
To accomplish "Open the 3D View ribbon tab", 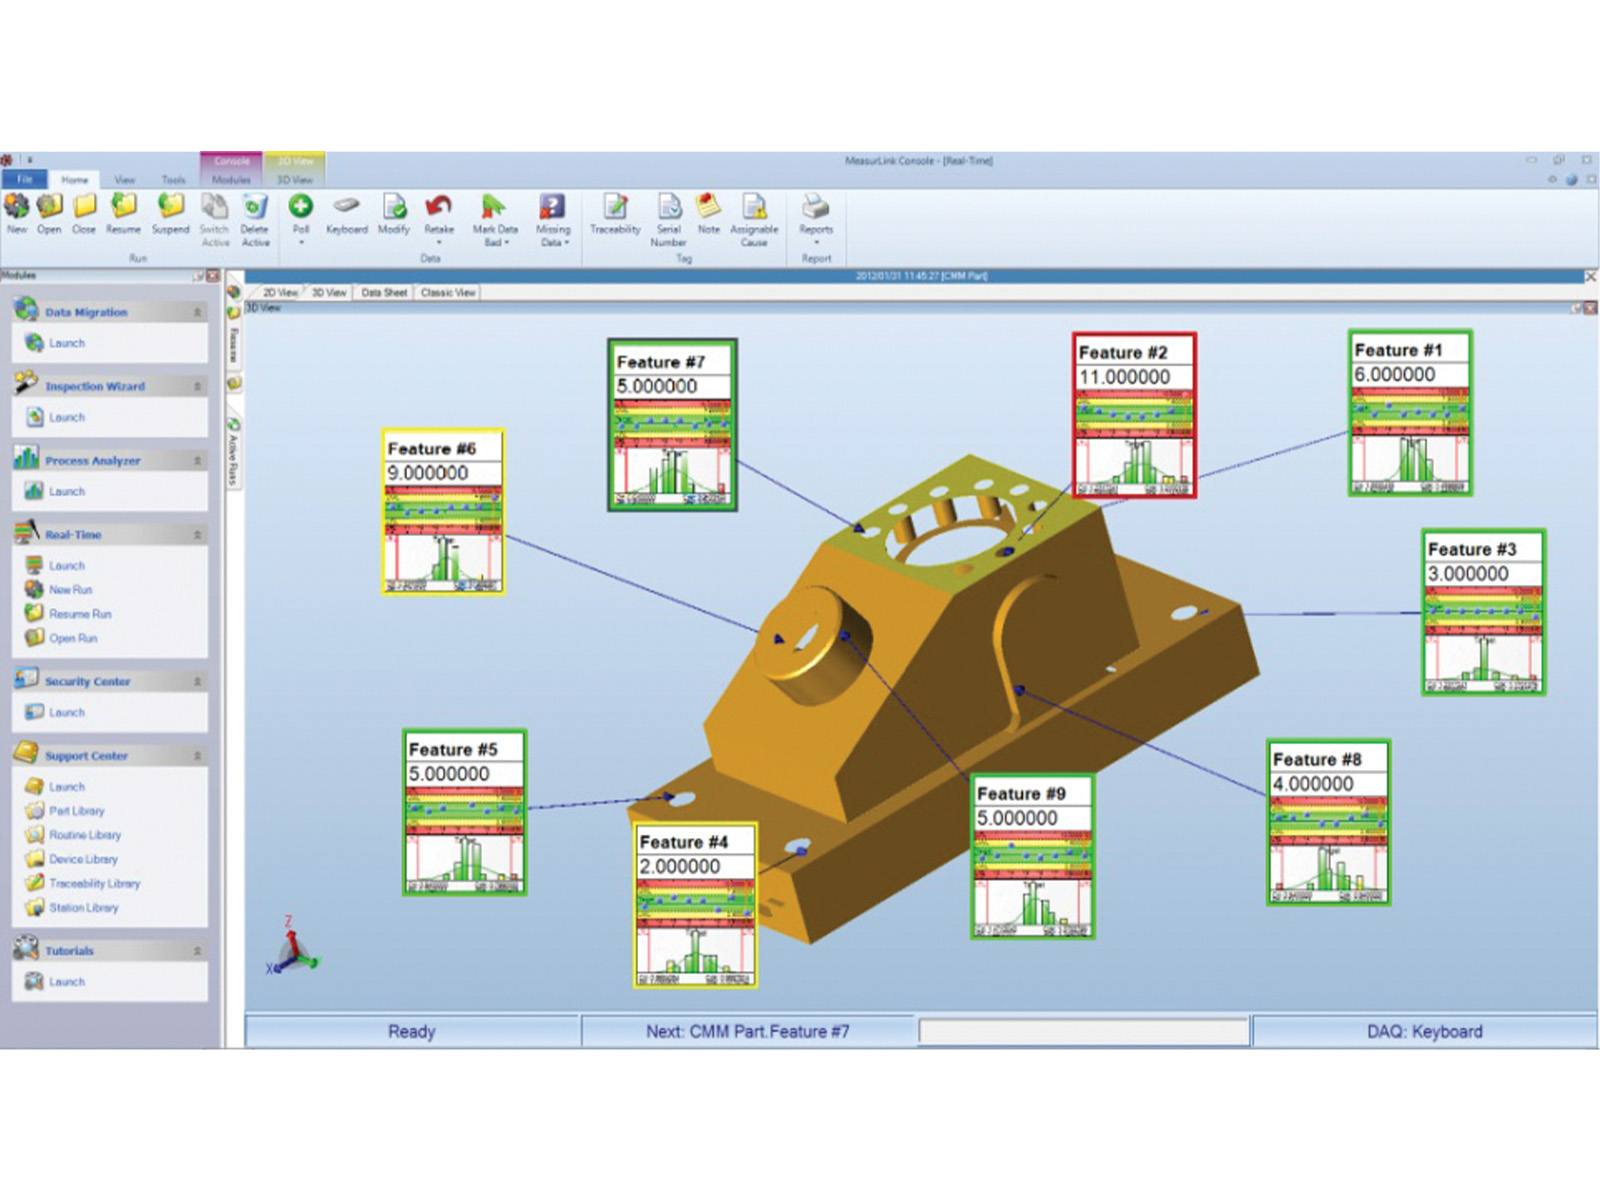I will point(295,180).
